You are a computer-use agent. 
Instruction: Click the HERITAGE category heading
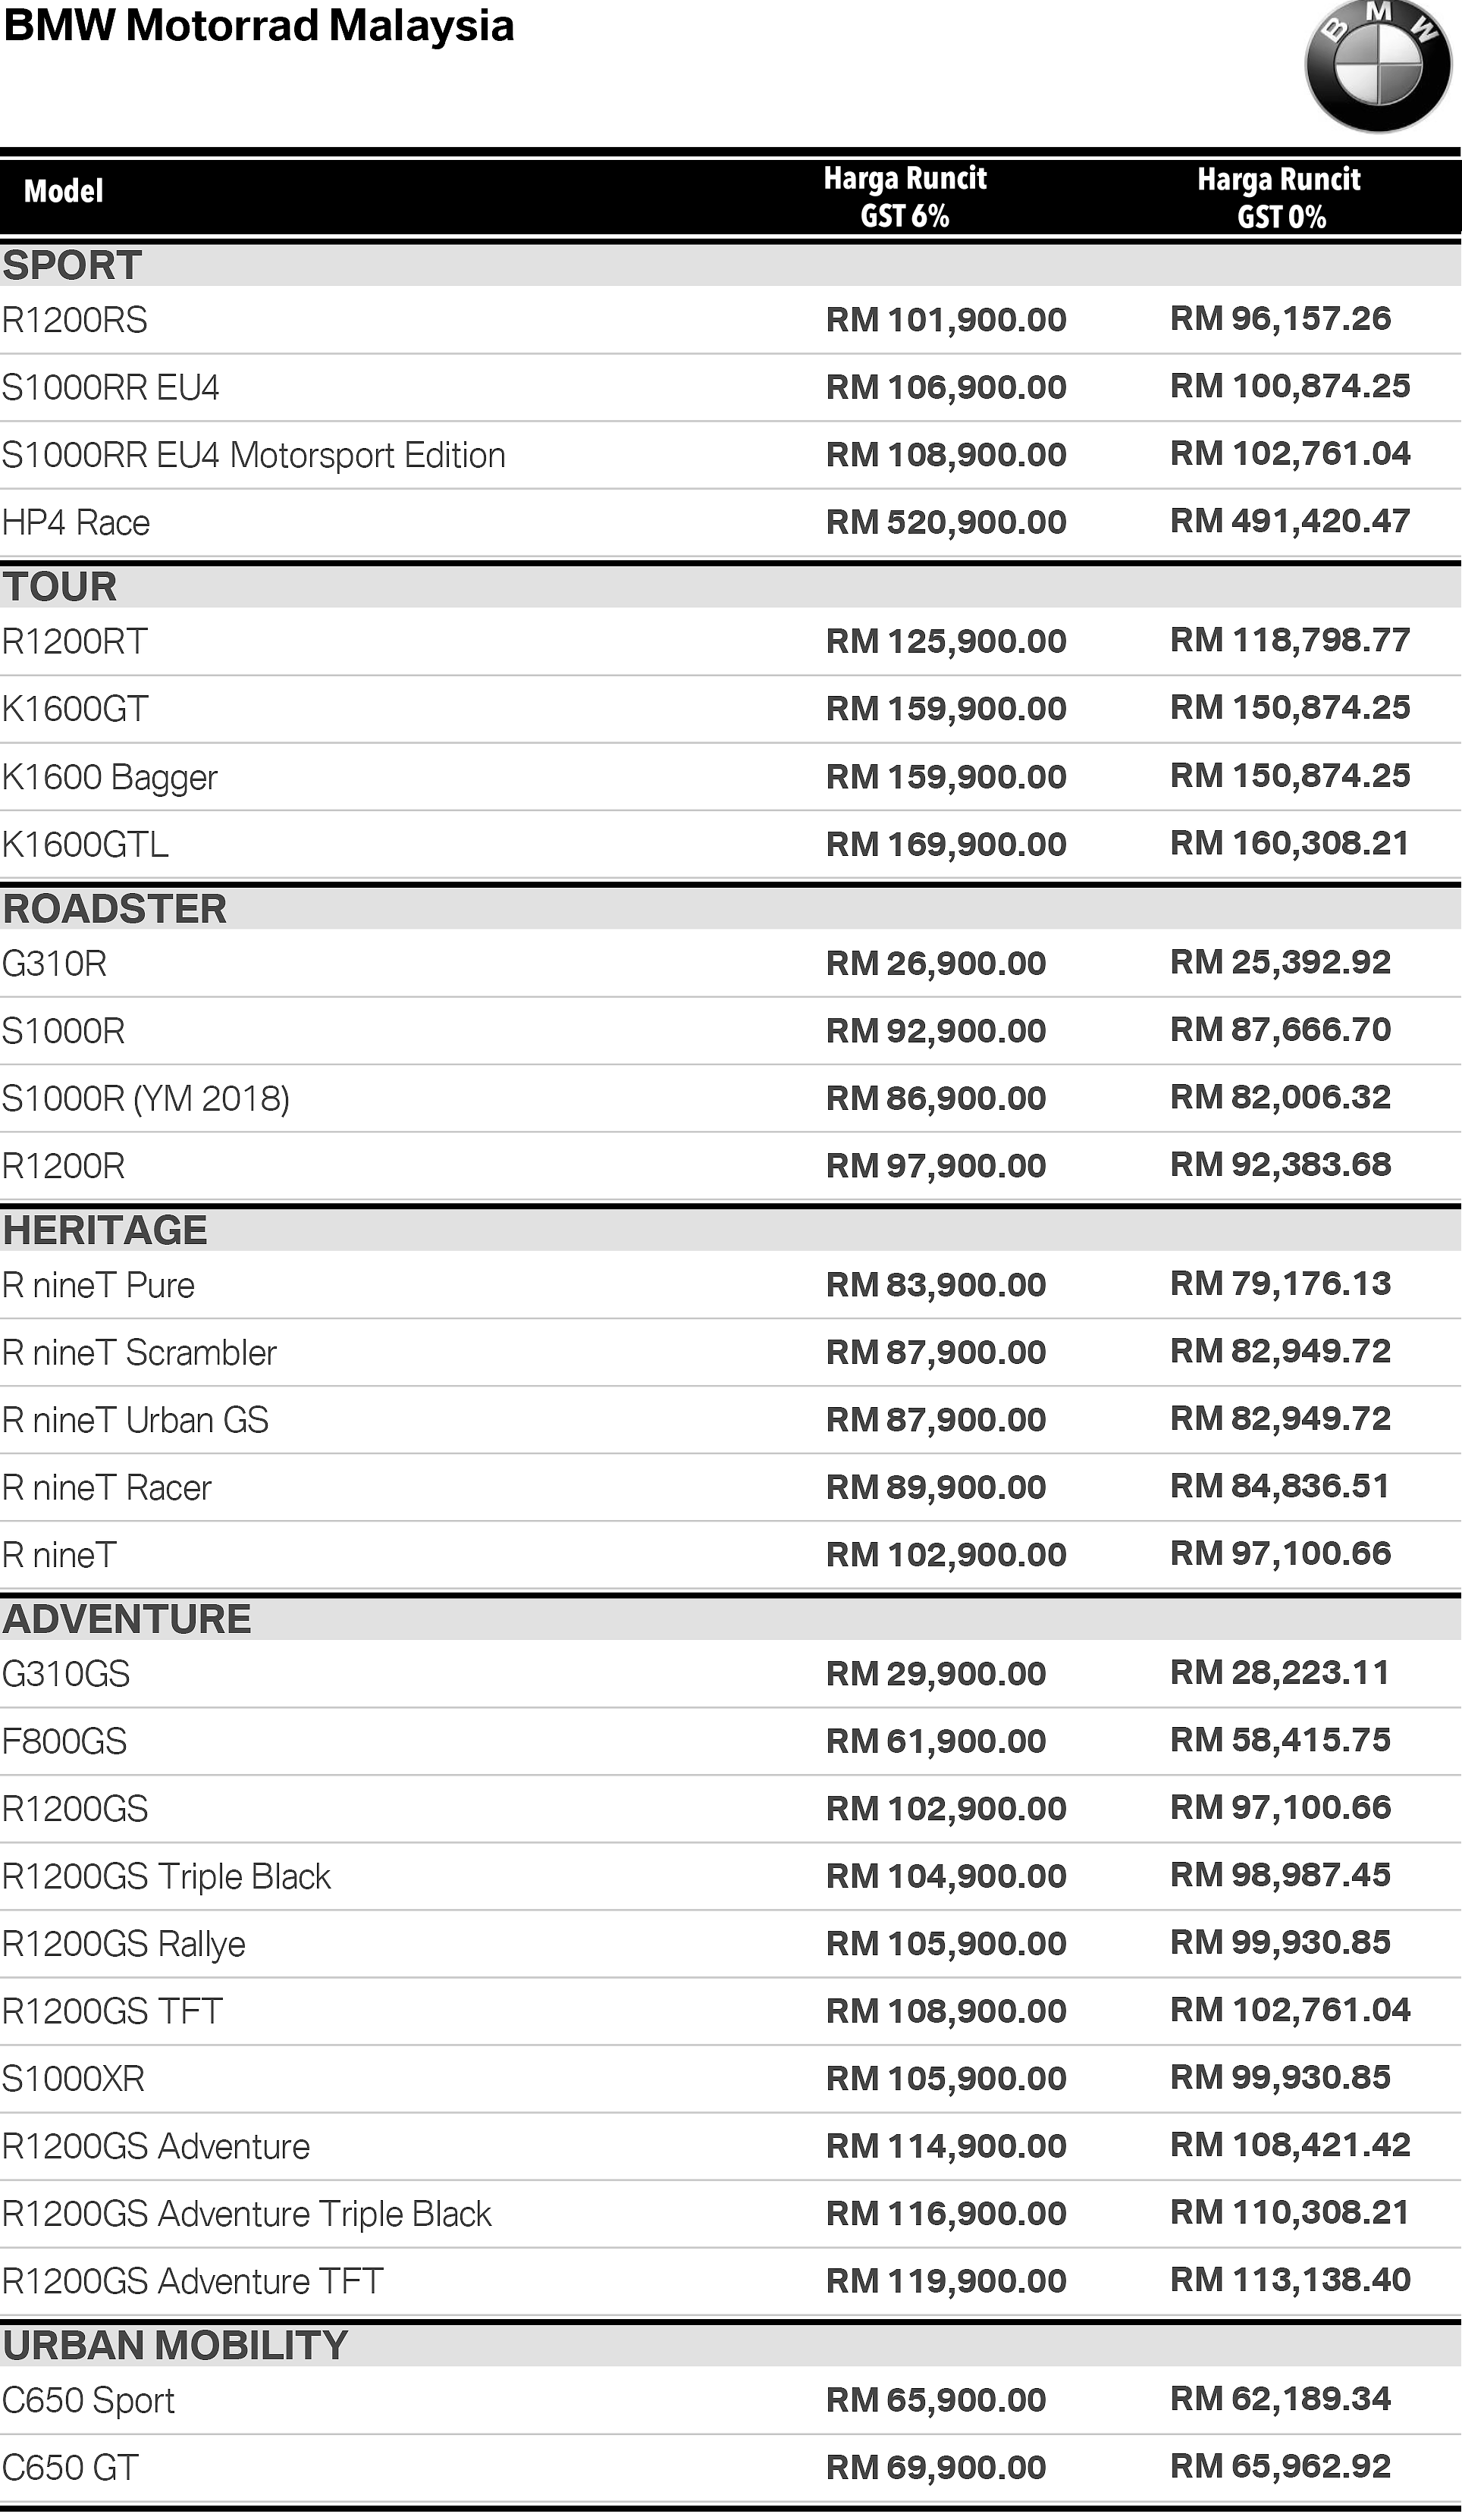pyautogui.click(x=105, y=1230)
